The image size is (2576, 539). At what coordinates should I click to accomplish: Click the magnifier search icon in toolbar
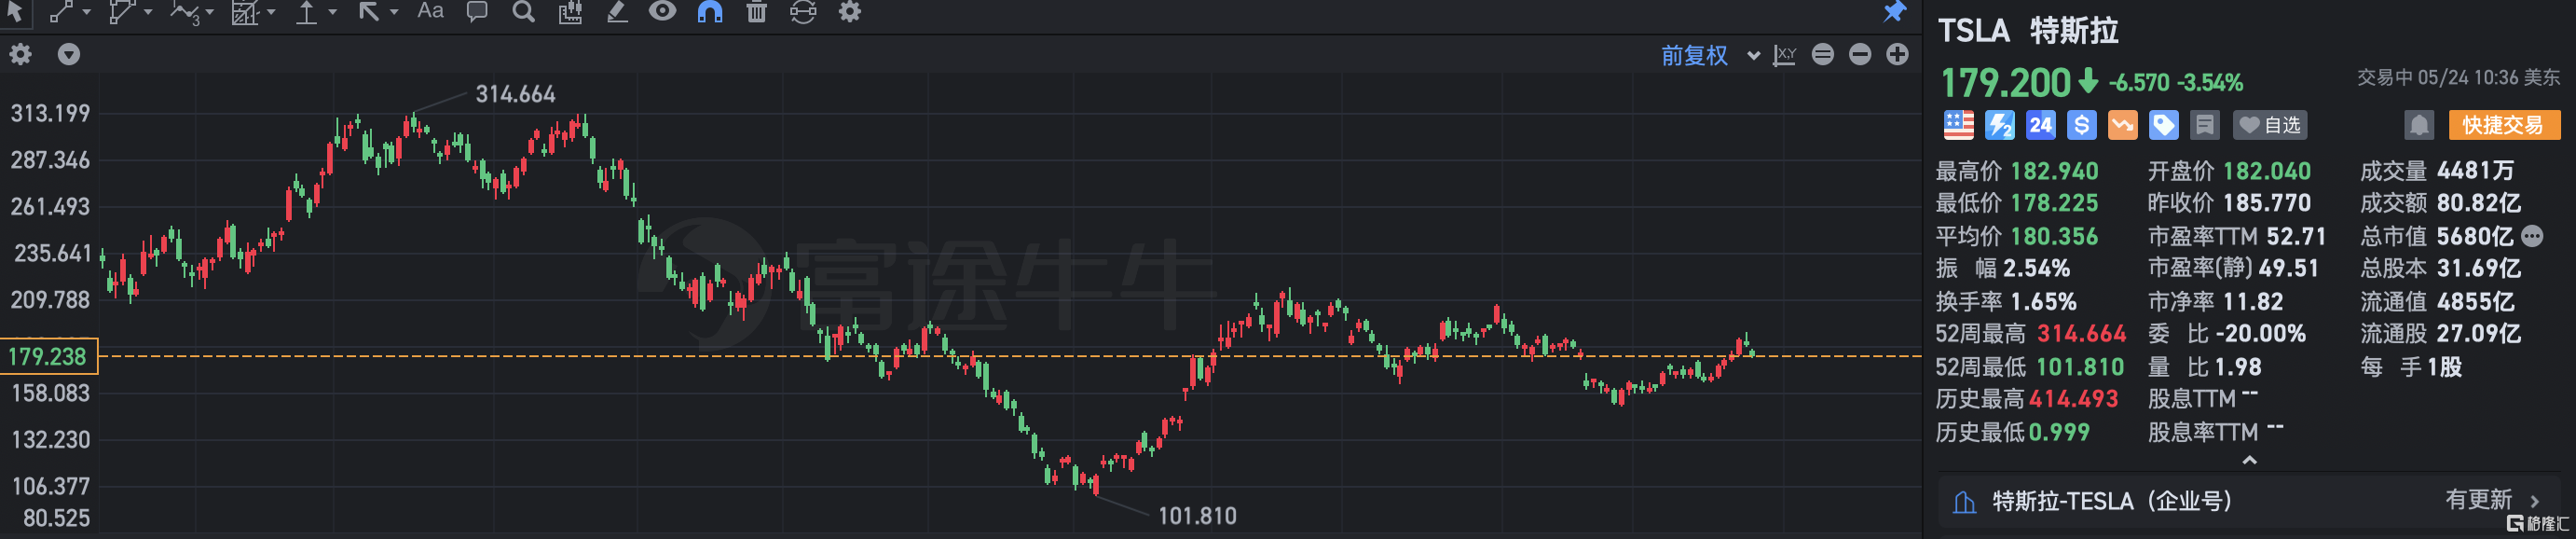click(523, 12)
